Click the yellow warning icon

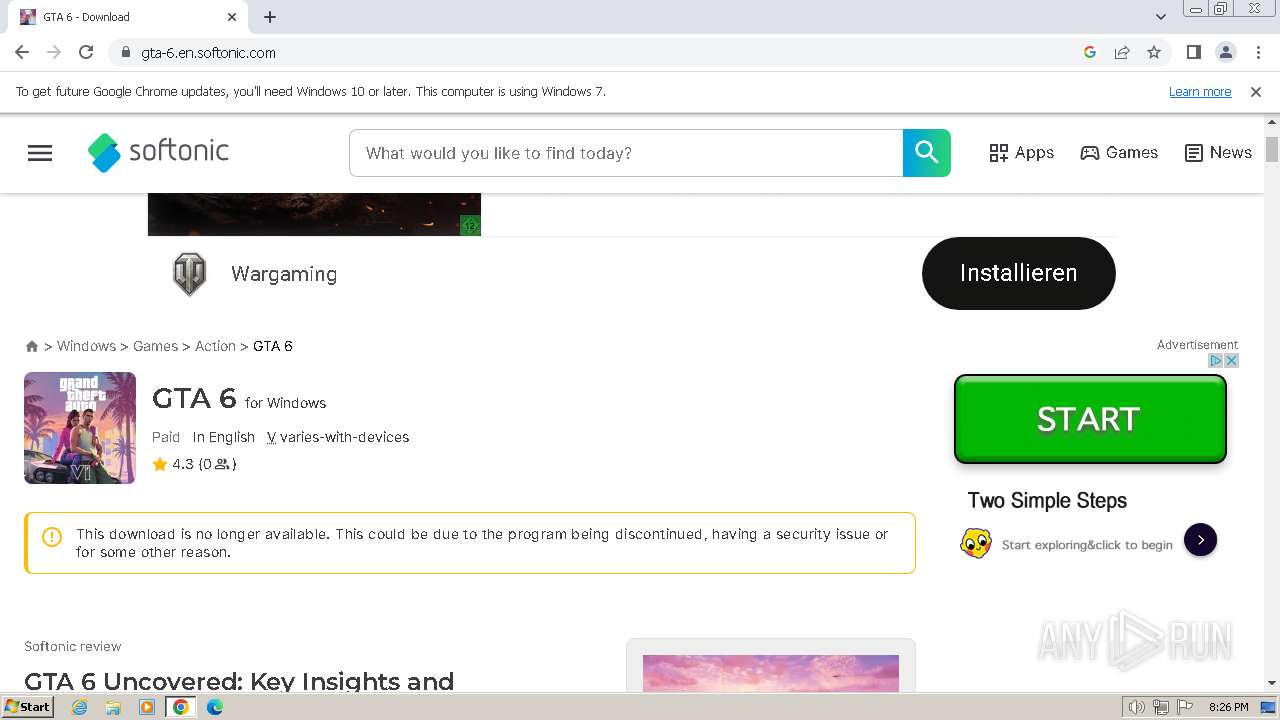point(52,537)
